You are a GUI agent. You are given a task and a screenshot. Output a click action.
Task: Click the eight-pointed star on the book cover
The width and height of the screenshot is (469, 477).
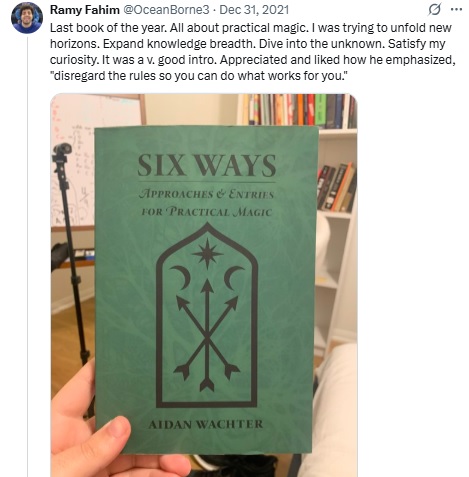point(207,254)
